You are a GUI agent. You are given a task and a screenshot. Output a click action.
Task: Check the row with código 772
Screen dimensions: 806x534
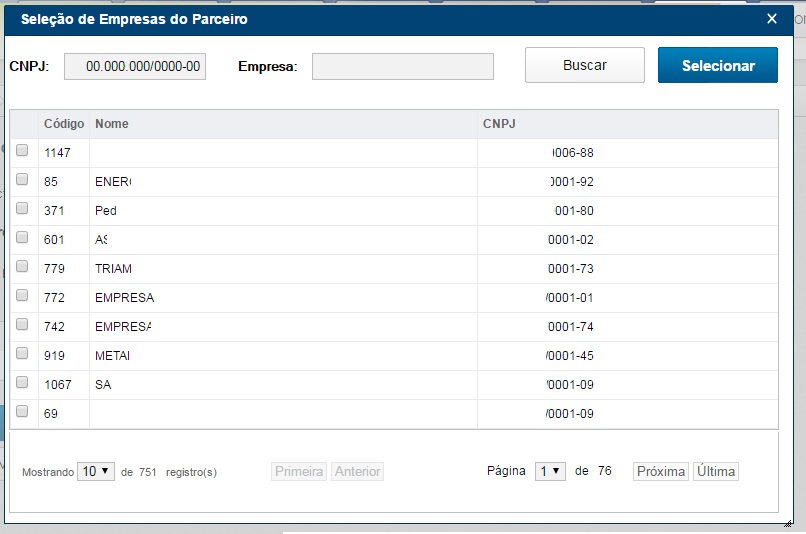pos(22,295)
